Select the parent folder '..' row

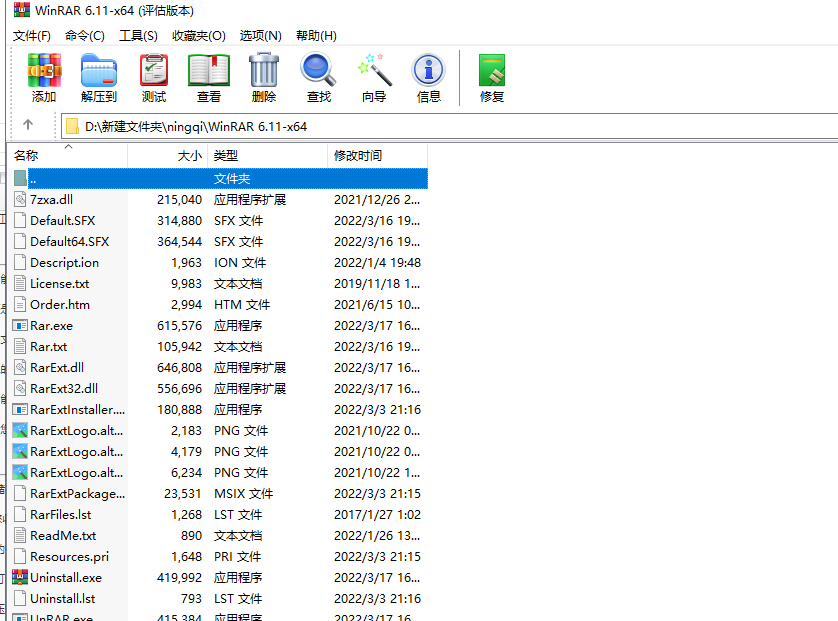pyautogui.click(x=219, y=178)
